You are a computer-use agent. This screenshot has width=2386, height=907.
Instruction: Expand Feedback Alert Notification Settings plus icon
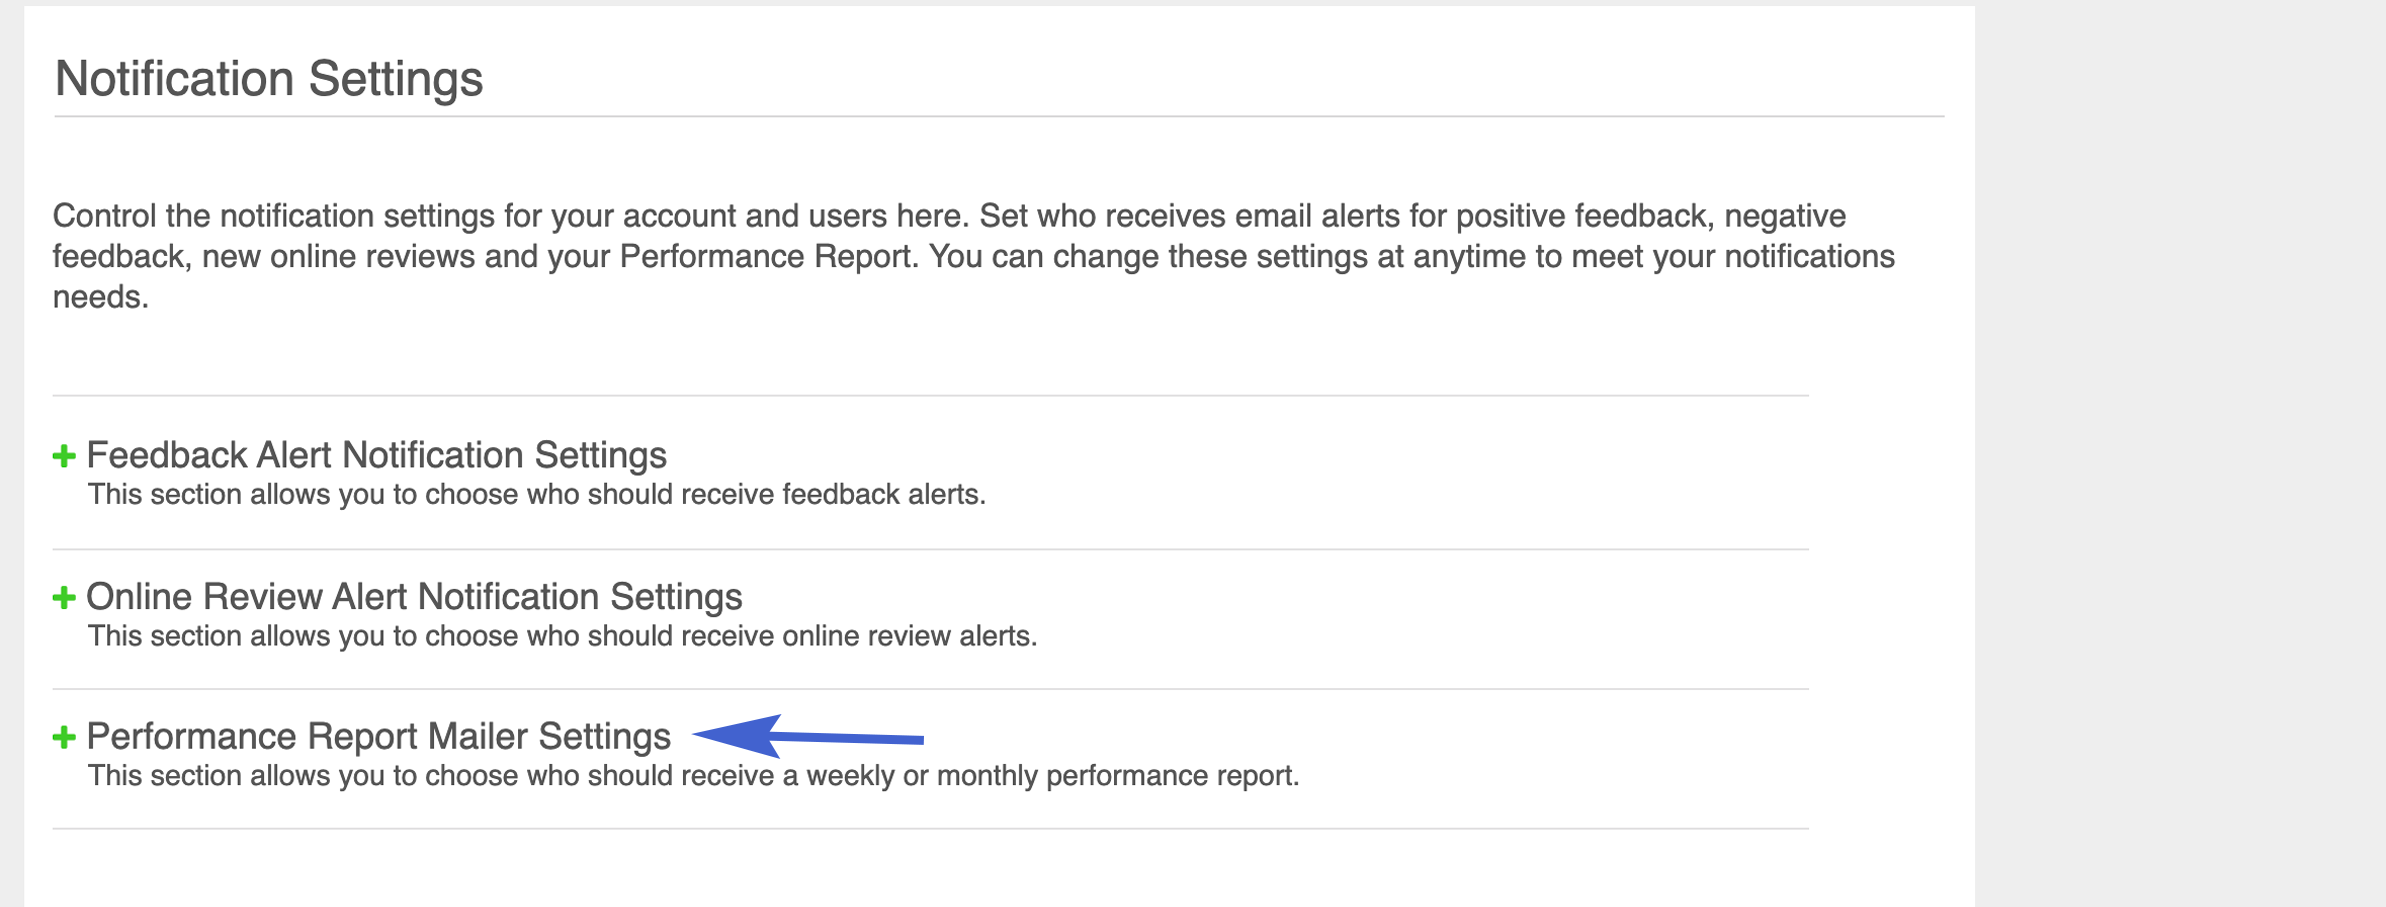point(64,457)
